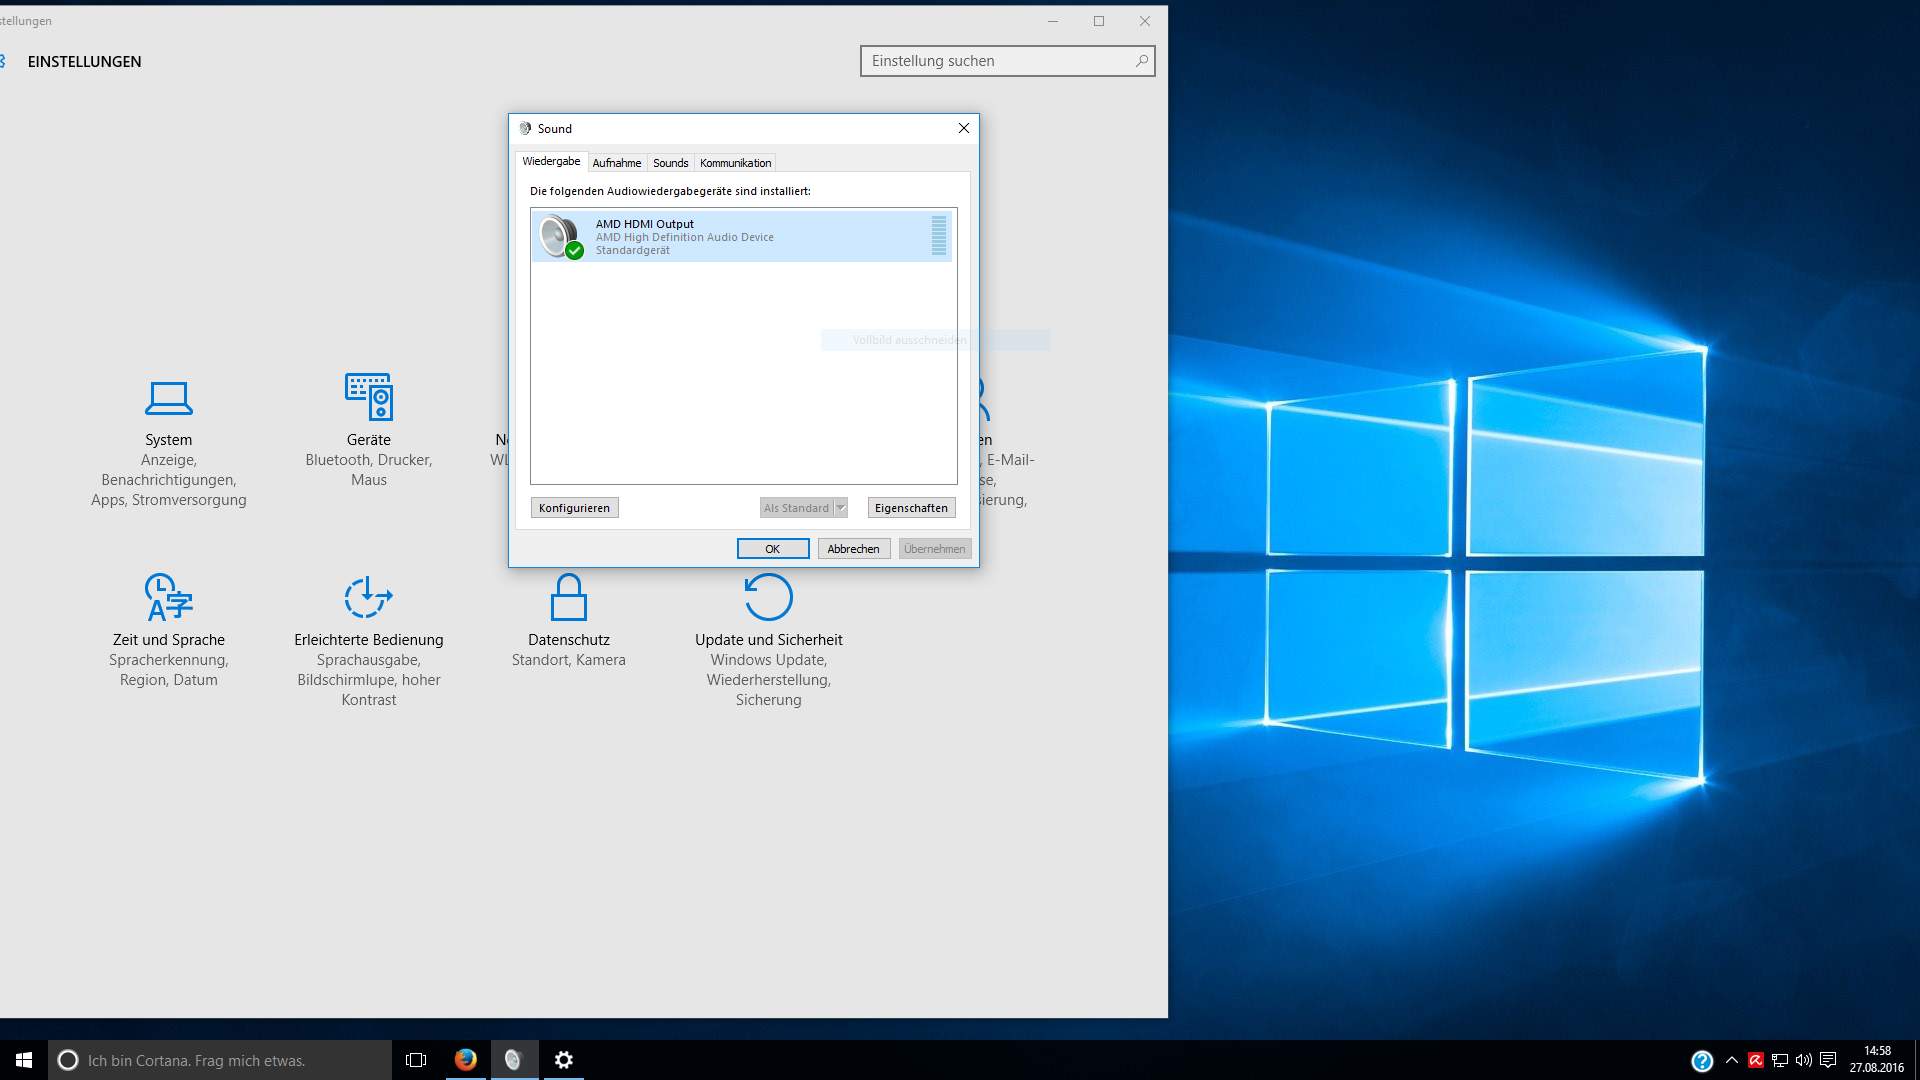The height and width of the screenshot is (1080, 1920).
Task: Click Einstellung suchen search field
Action: tap(998, 61)
